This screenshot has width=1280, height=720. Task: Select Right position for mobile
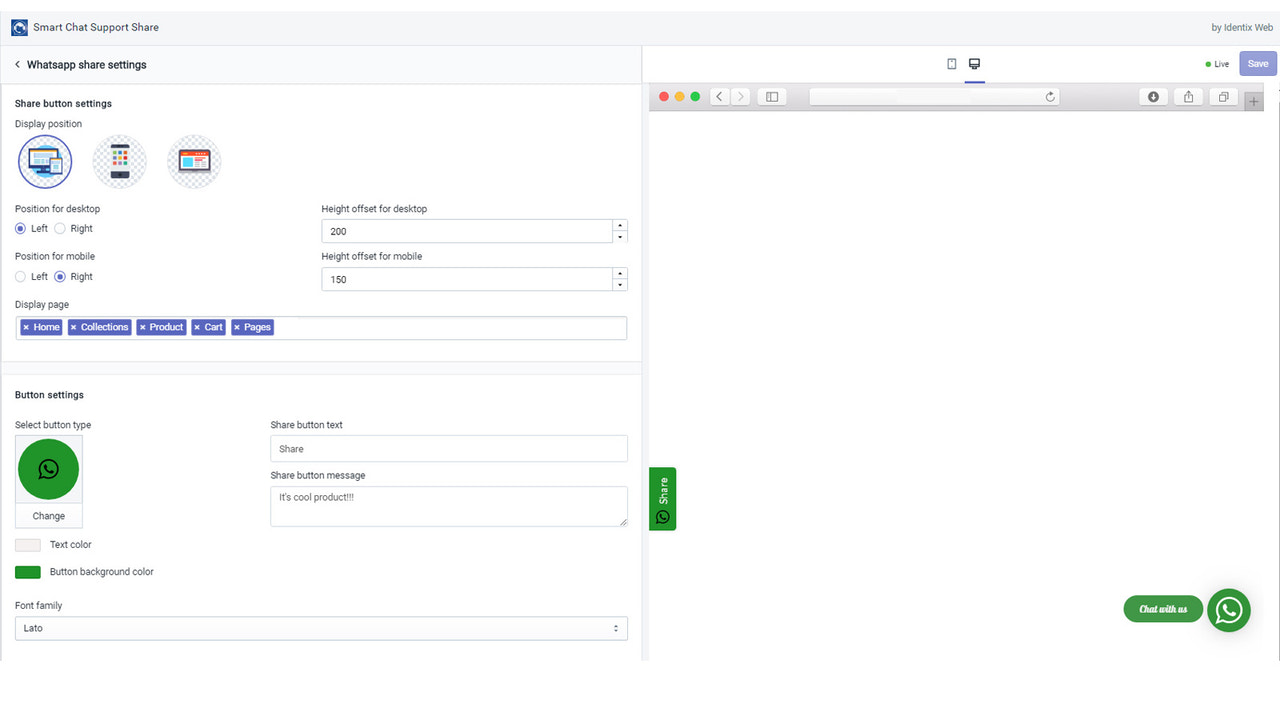59,276
